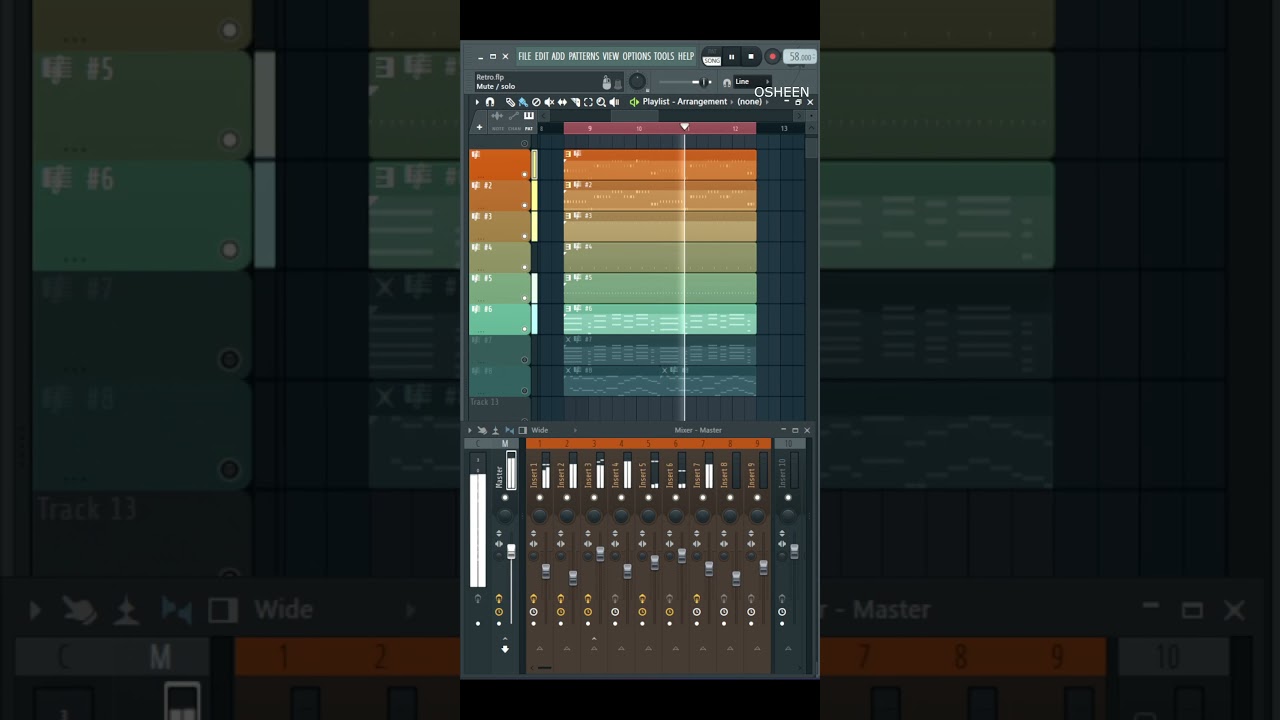This screenshot has width=1280, height=720.
Task: Click the Insert 1 volume fader
Action: tap(545, 571)
